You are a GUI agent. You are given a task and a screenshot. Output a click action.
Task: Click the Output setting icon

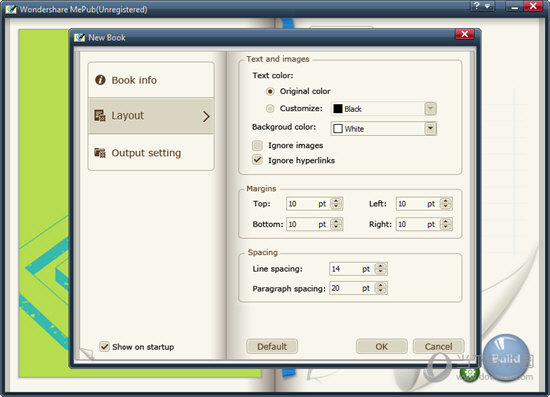click(x=100, y=153)
